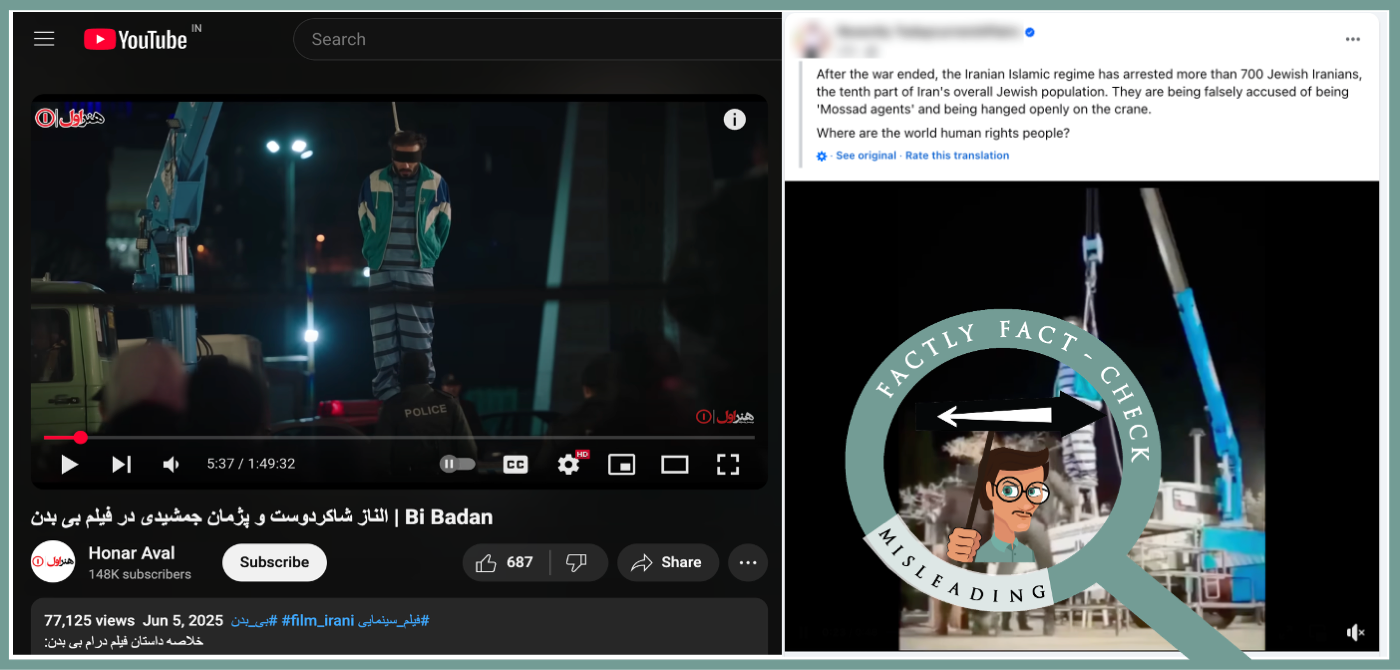The height and width of the screenshot is (670, 1400).
Task: Activate the Miniplayer
Action: pyautogui.click(x=621, y=464)
